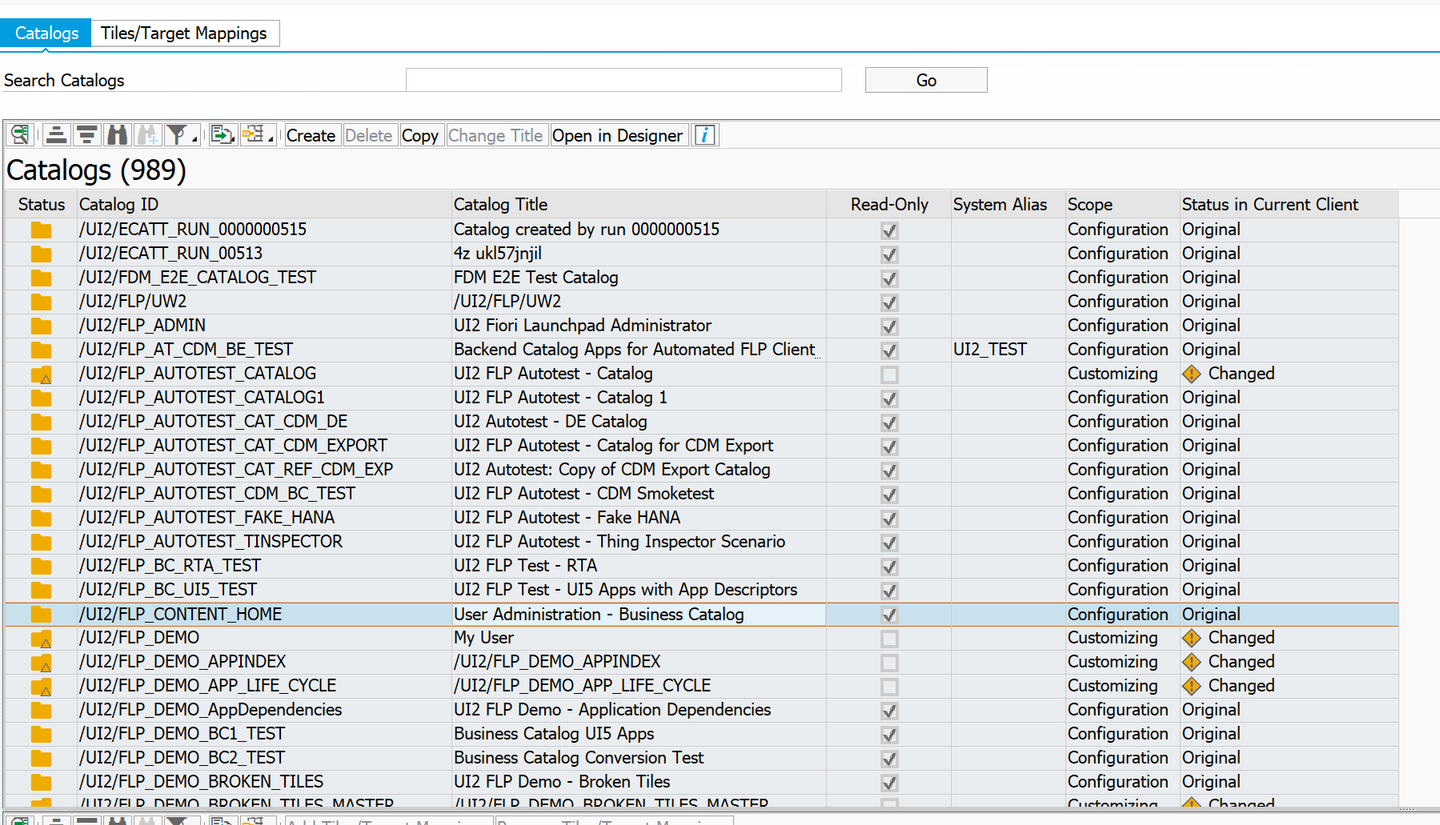Click the folder icon for /UI2/FLP_AUTOTEST_FAKE_HANA
Screen dimensions: 1440x825
point(41,518)
